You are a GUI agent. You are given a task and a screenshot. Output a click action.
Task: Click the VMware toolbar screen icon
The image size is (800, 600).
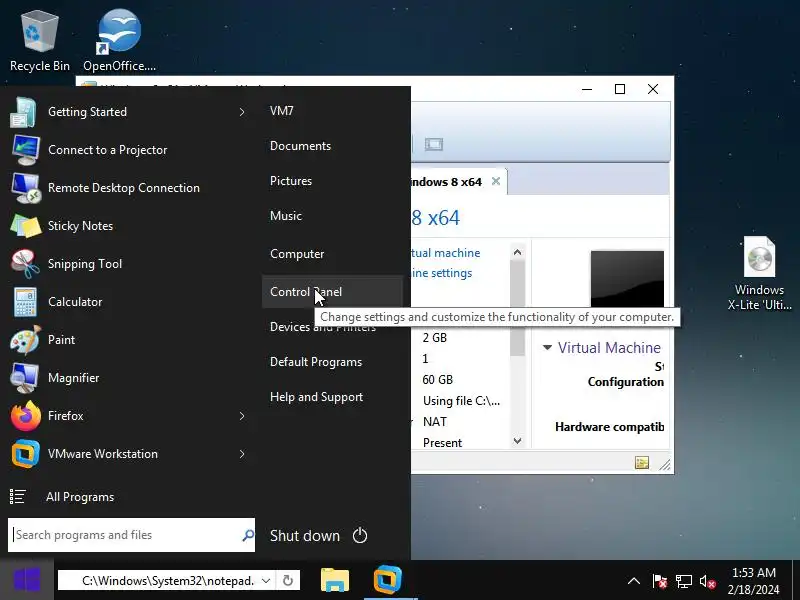434,144
